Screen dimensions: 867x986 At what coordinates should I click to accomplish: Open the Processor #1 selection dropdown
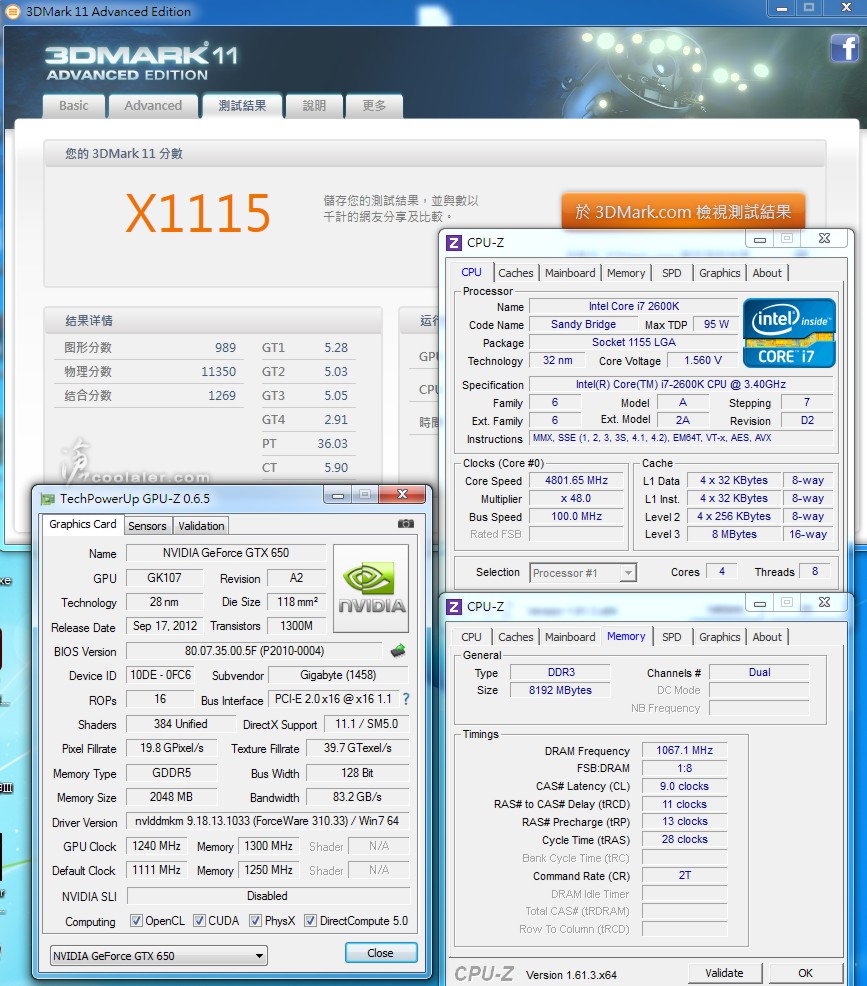click(x=583, y=573)
